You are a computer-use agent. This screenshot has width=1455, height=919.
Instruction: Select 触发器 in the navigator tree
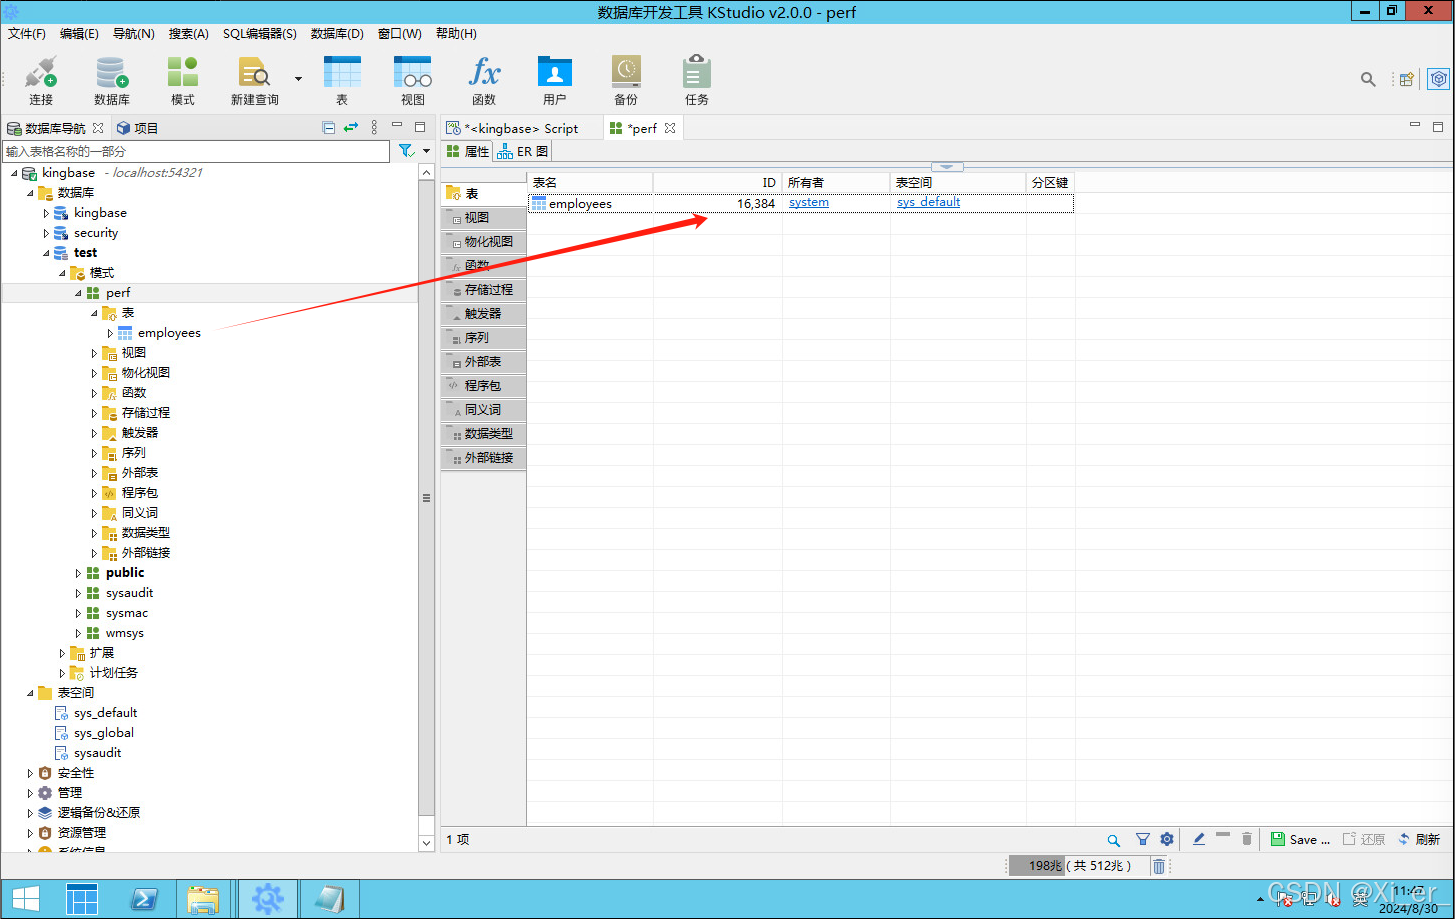tap(140, 433)
